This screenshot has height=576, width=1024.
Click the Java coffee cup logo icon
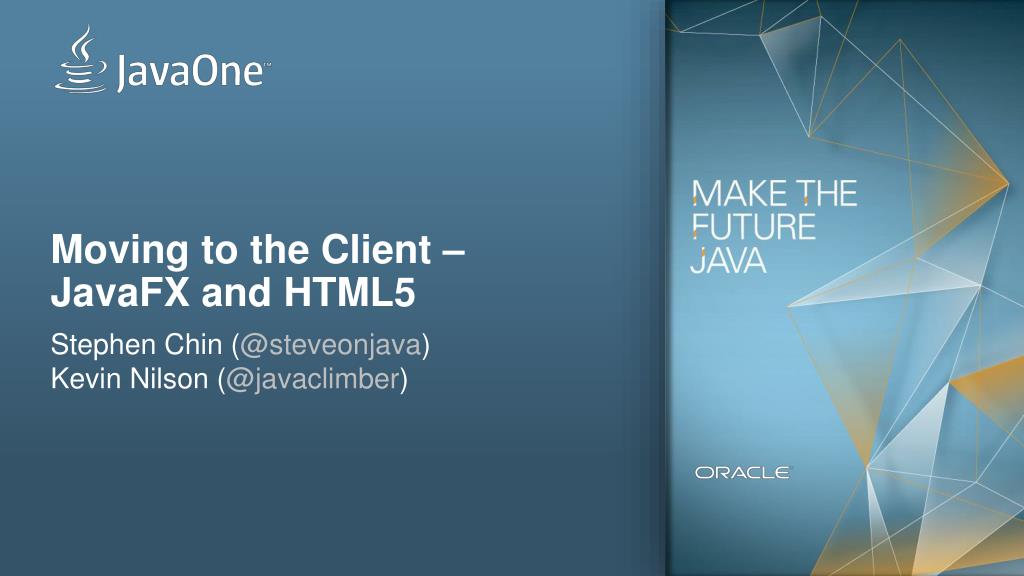pos(80,59)
